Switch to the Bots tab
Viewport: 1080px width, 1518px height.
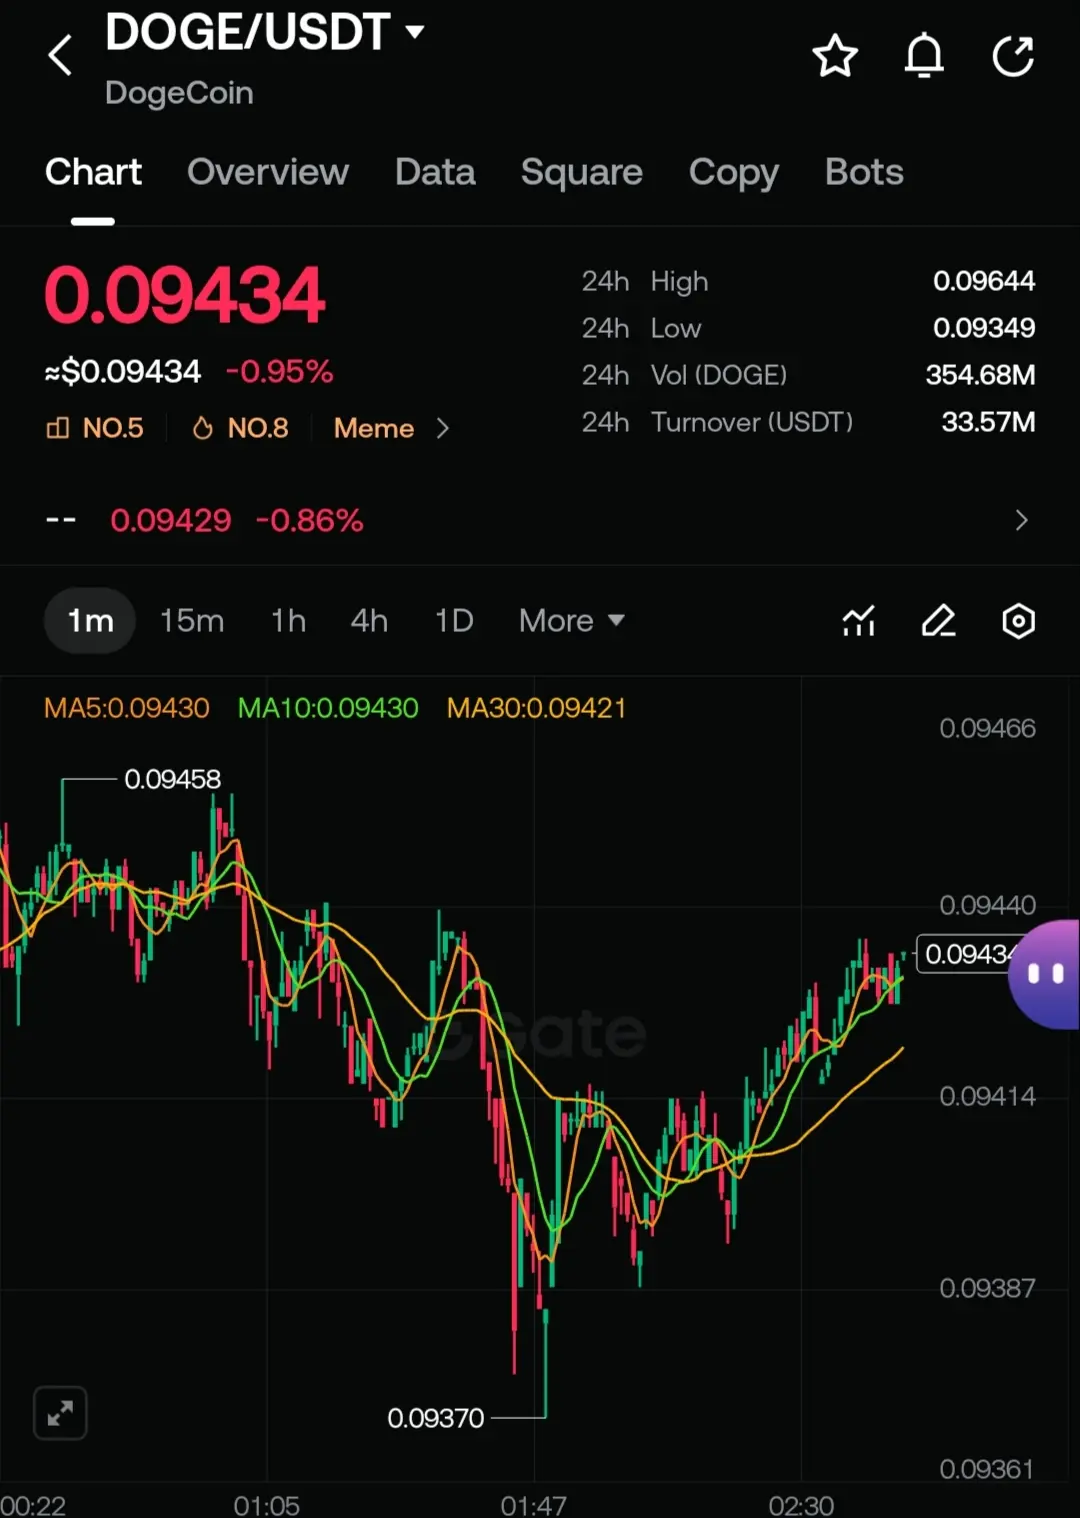tap(864, 172)
